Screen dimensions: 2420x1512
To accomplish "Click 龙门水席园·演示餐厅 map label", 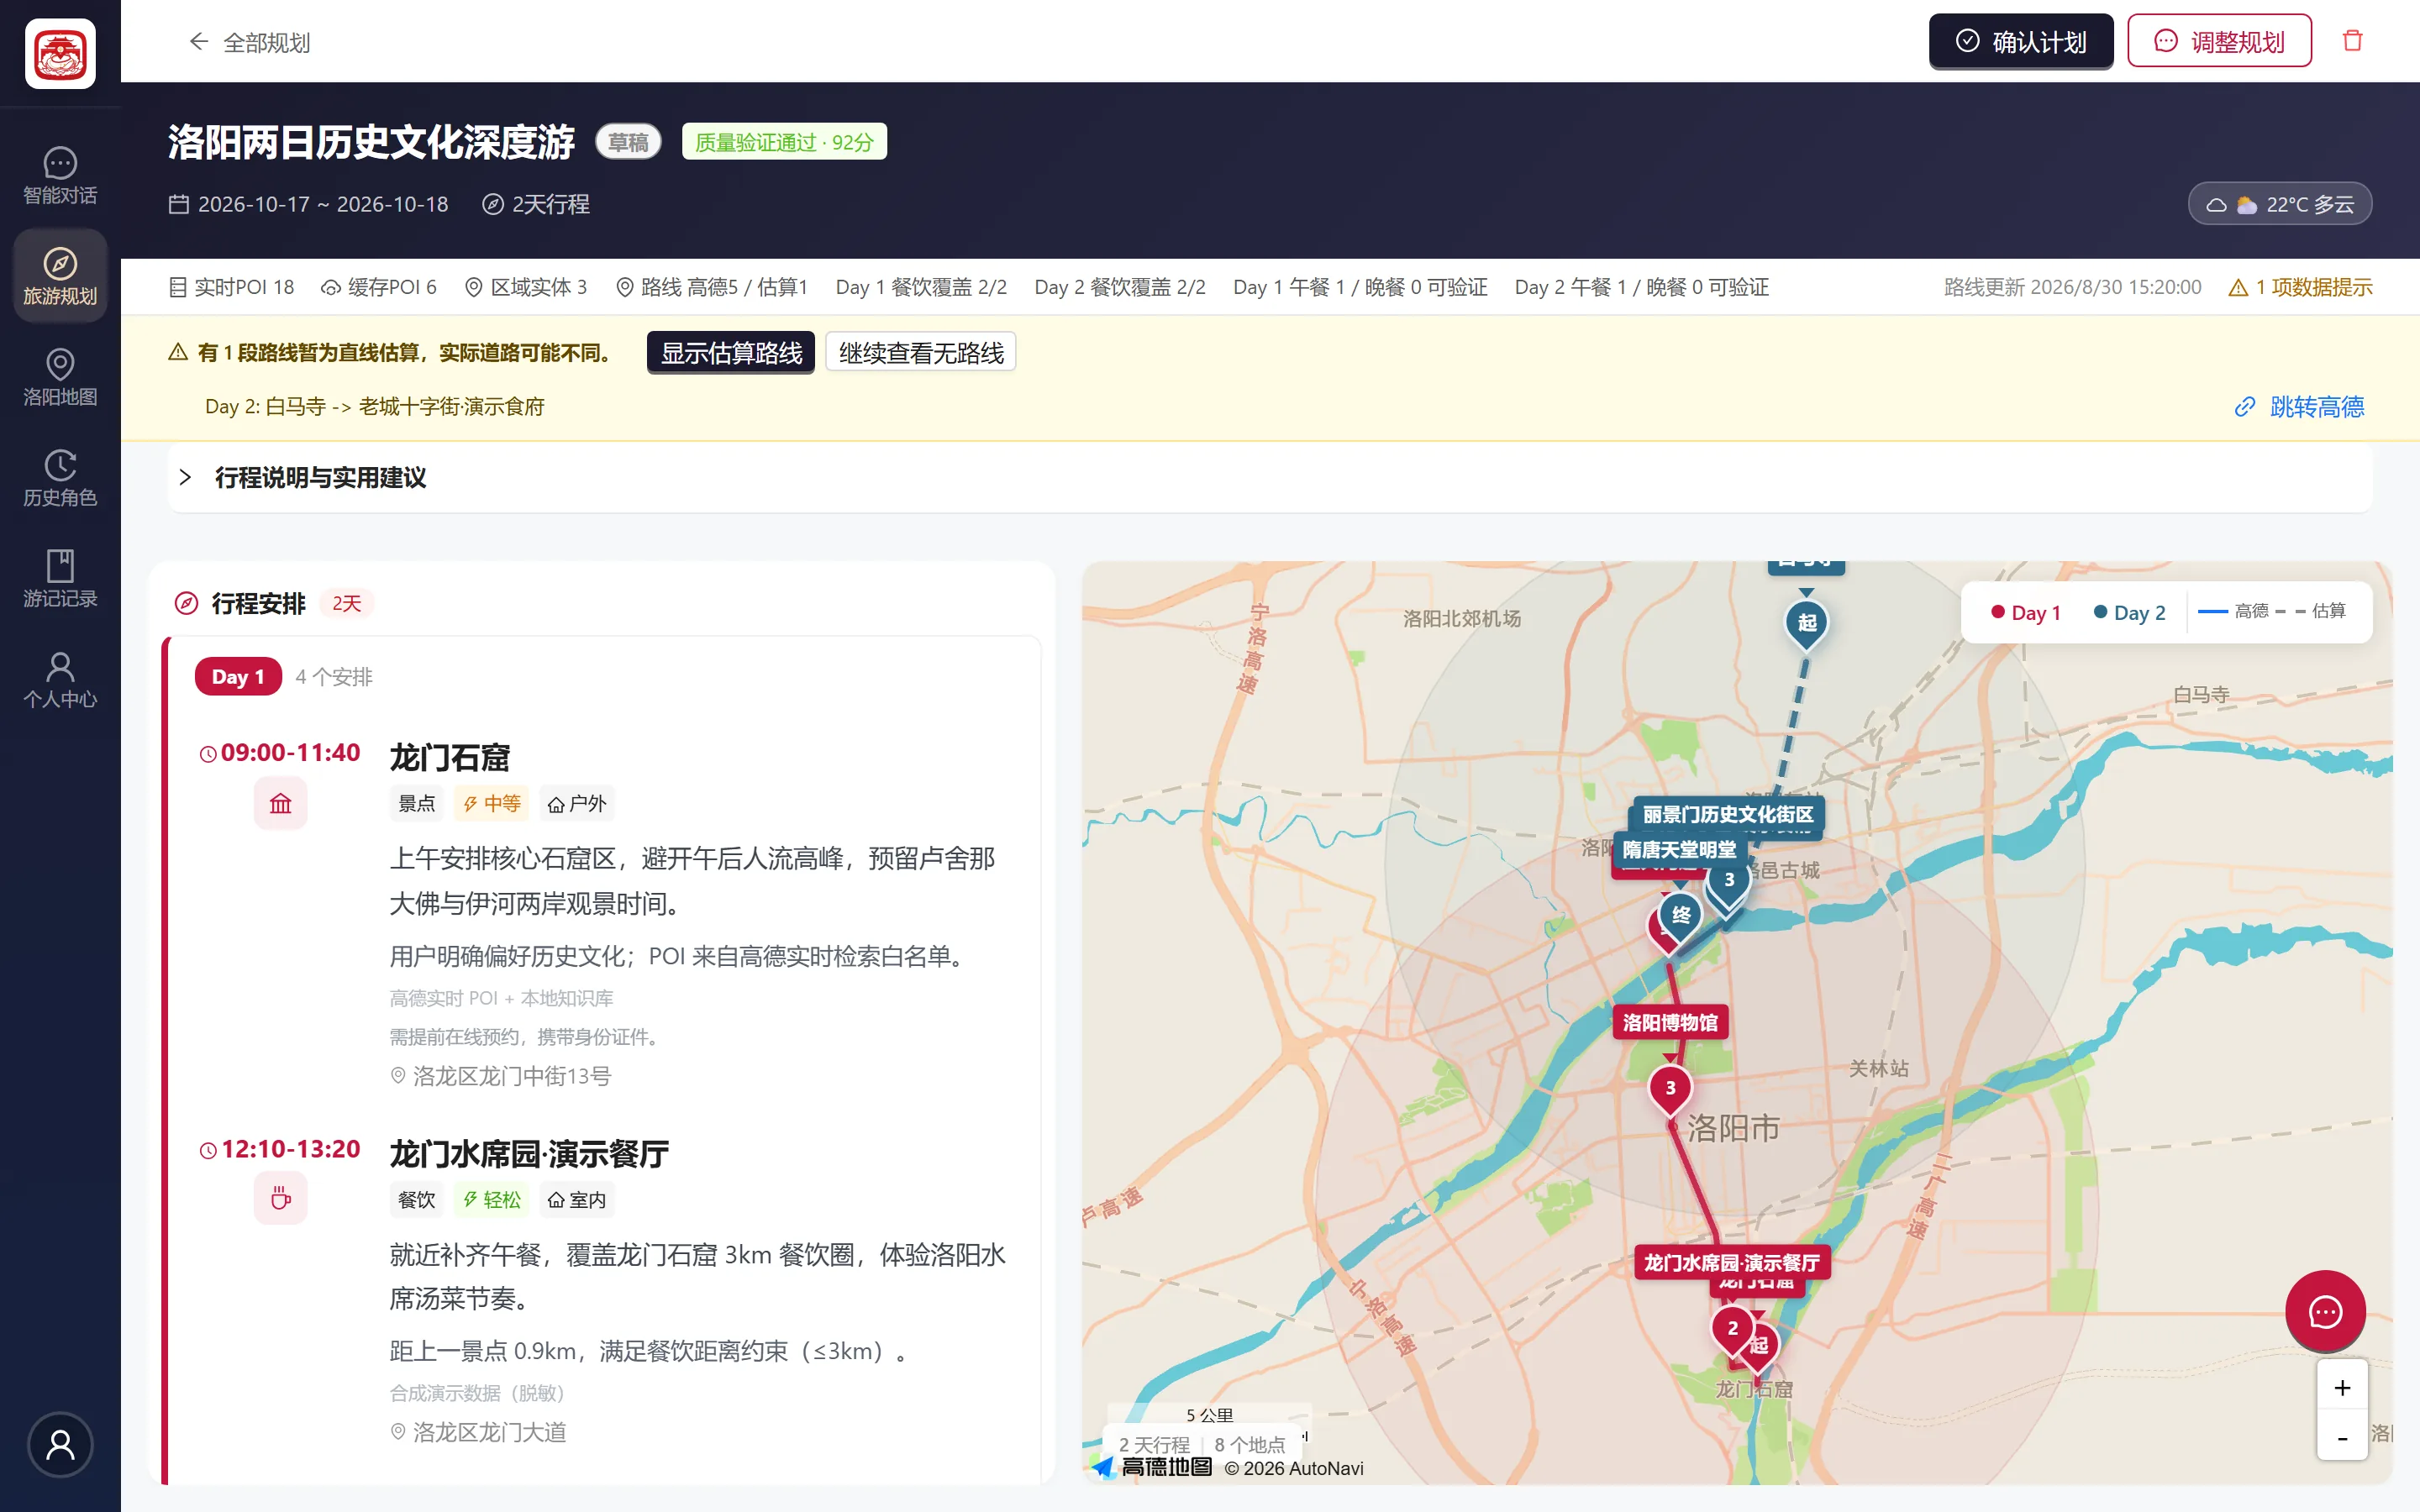I will pos(1731,1262).
